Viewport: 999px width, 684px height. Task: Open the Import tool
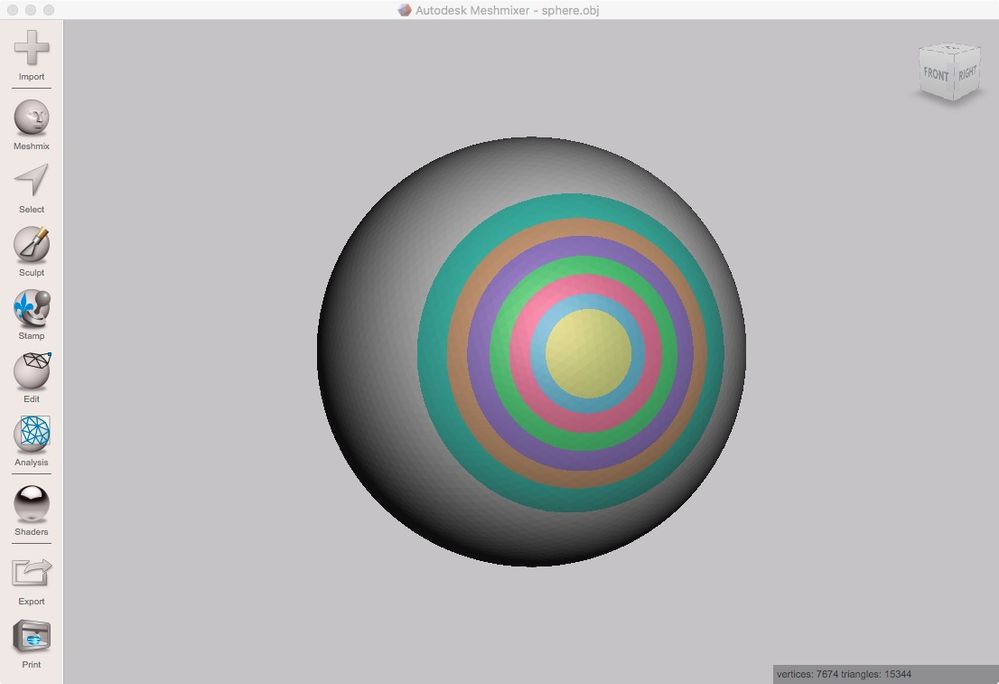[31, 55]
